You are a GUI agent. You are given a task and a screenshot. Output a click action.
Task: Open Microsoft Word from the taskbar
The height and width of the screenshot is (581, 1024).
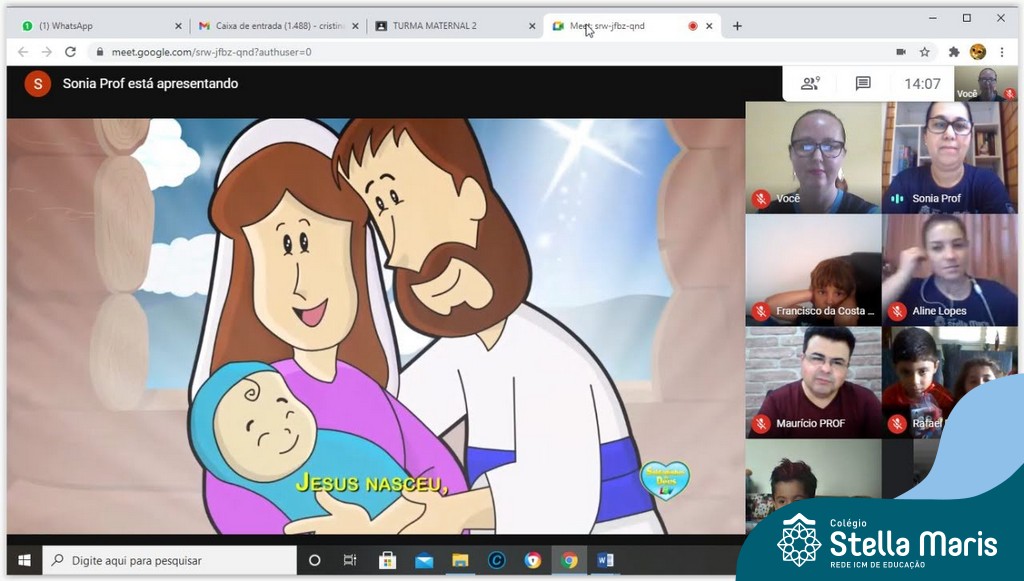click(x=605, y=560)
